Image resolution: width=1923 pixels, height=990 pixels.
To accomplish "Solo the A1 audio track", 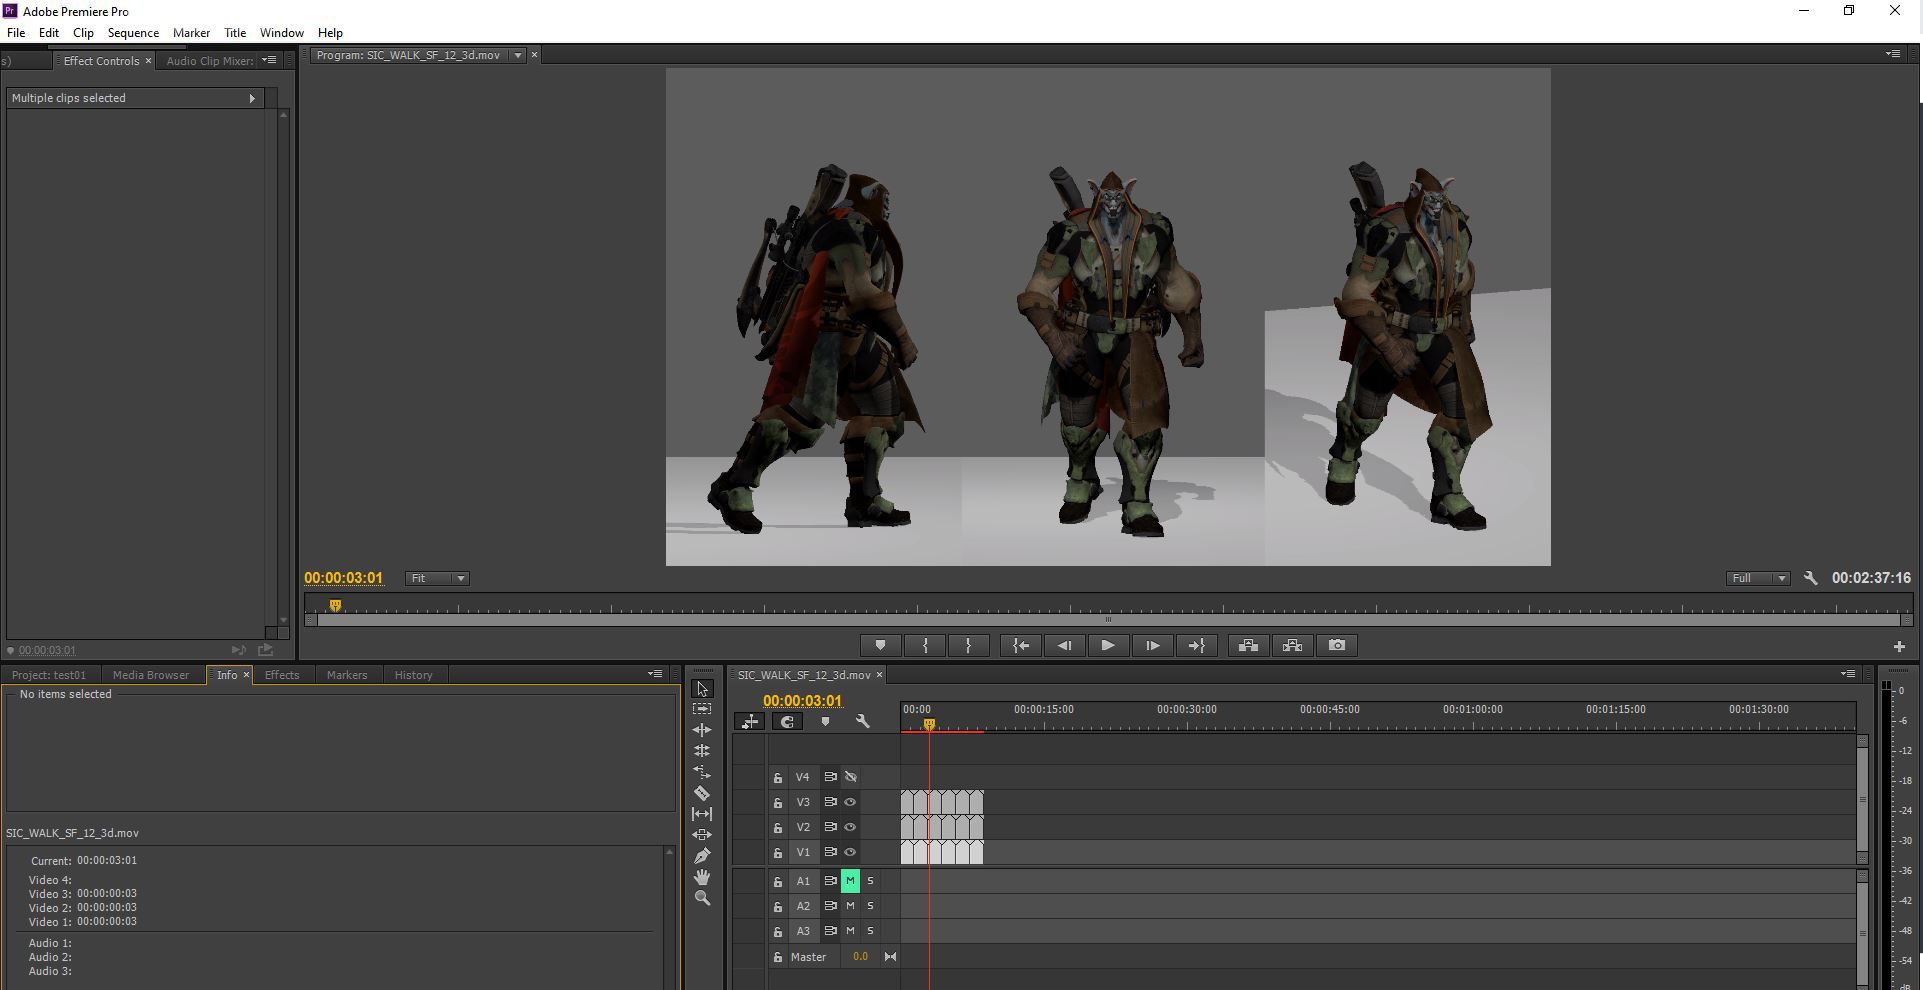I will click(x=870, y=881).
